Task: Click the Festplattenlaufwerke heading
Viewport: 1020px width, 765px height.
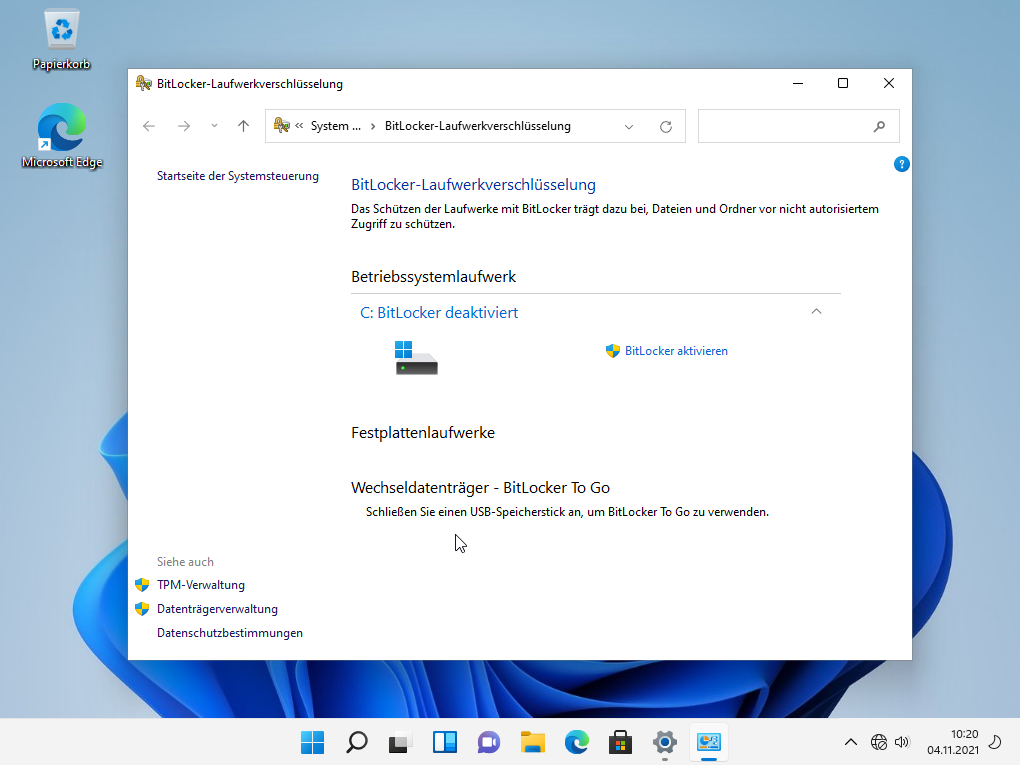Action: (423, 433)
